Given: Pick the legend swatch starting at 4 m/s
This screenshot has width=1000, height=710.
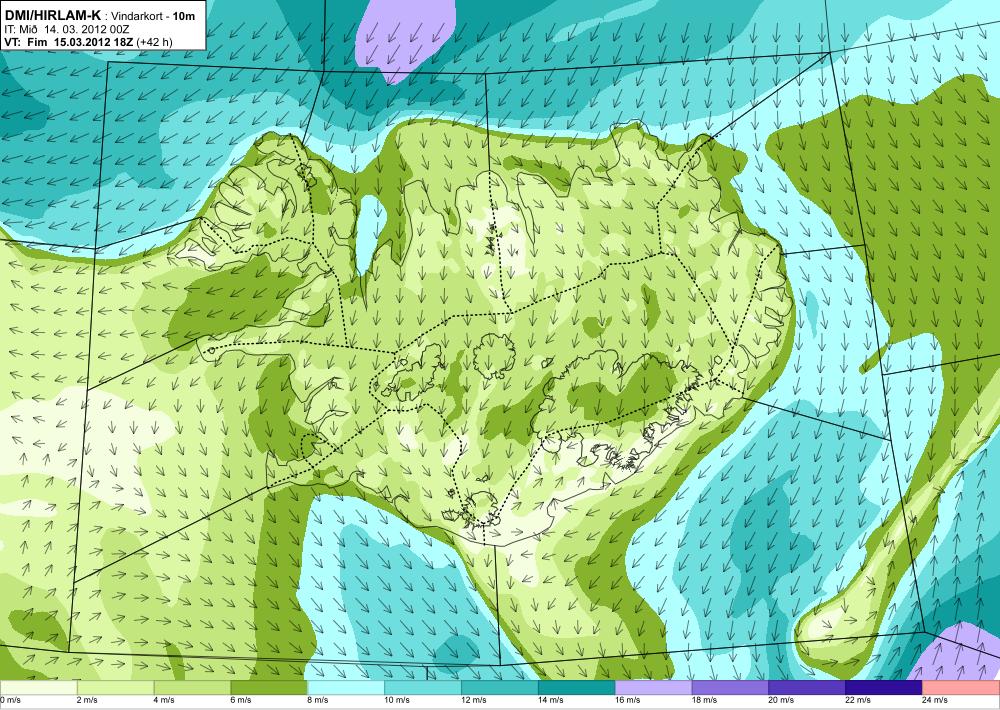Looking at the screenshot, I should tap(192, 688).
